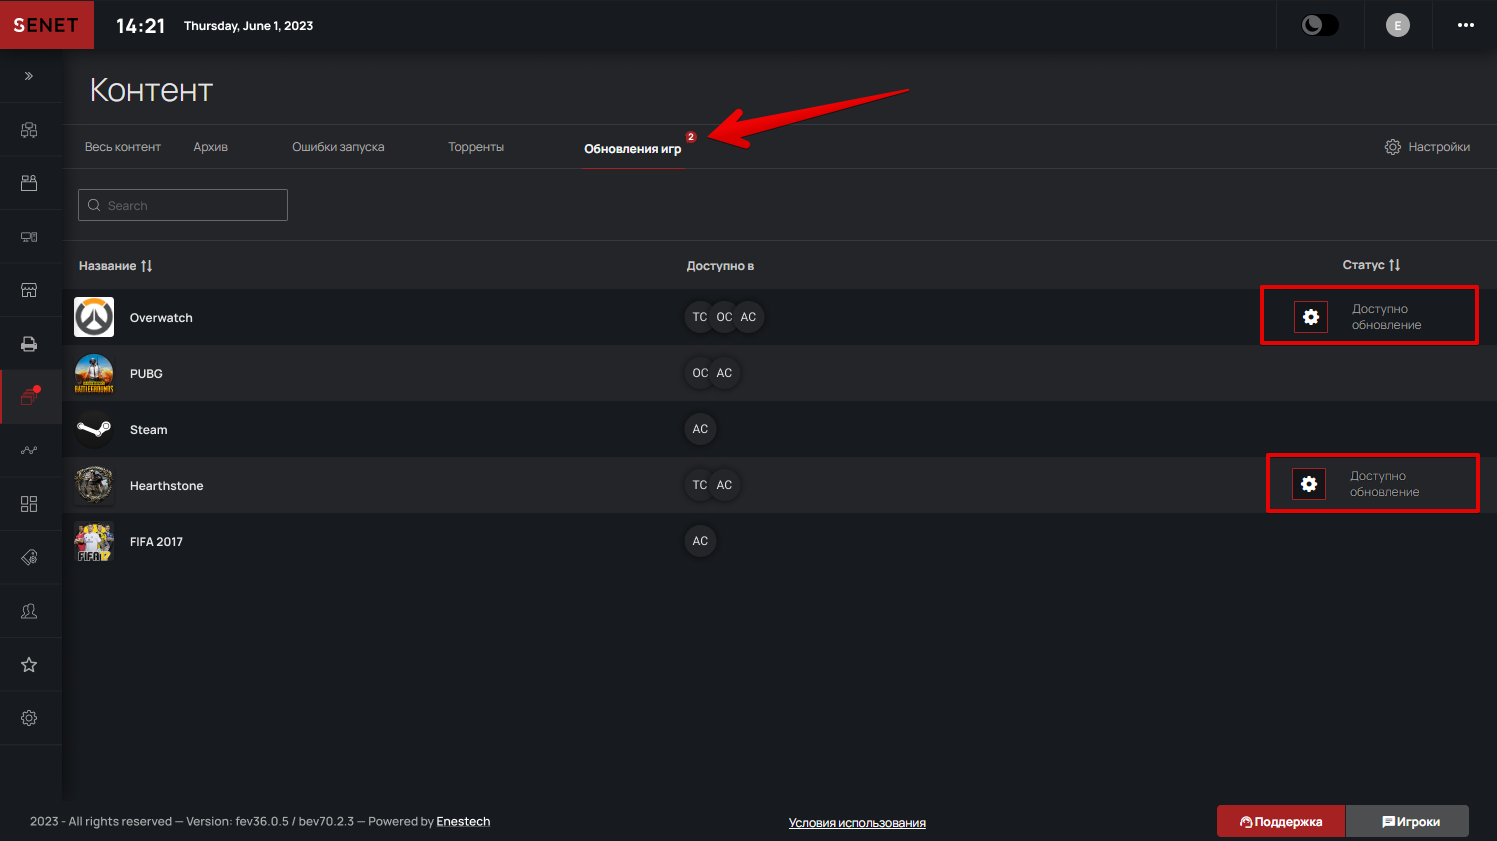Switch to the Торренты tab

(x=476, y=147)
